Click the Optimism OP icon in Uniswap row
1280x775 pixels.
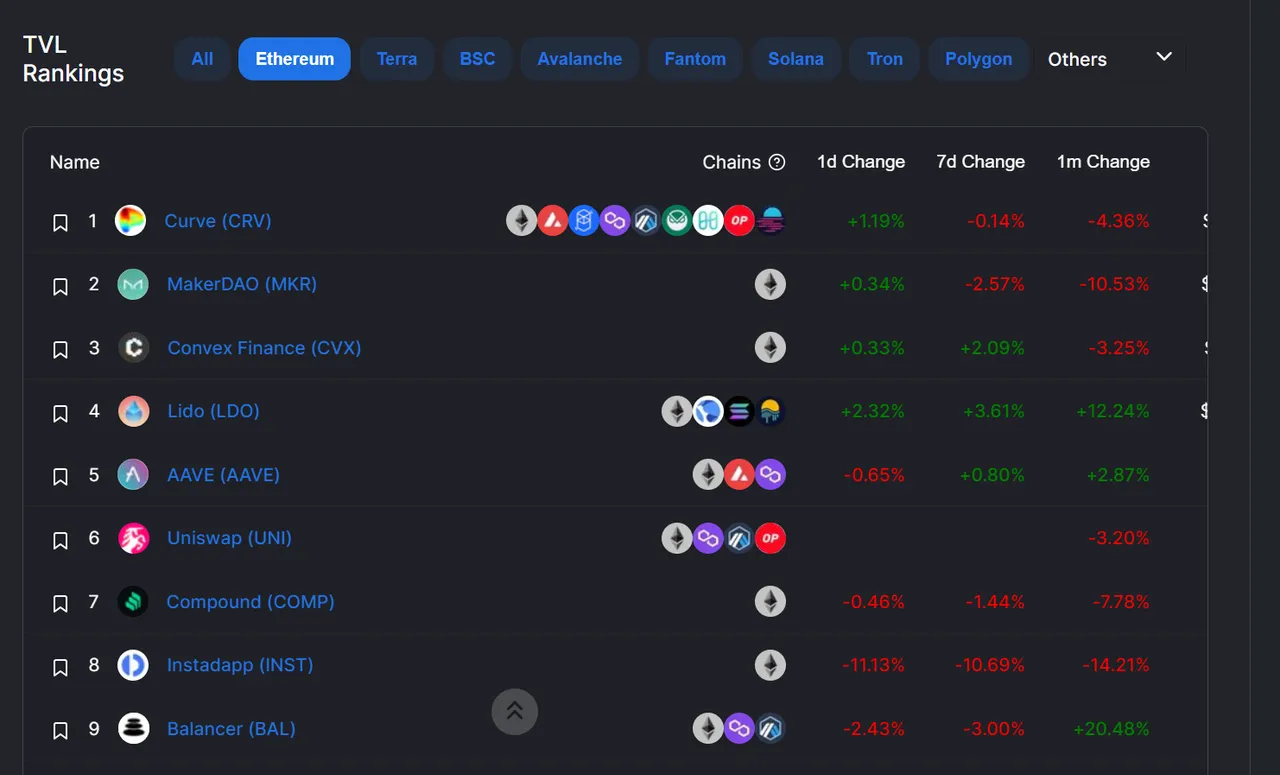(770, 538)
